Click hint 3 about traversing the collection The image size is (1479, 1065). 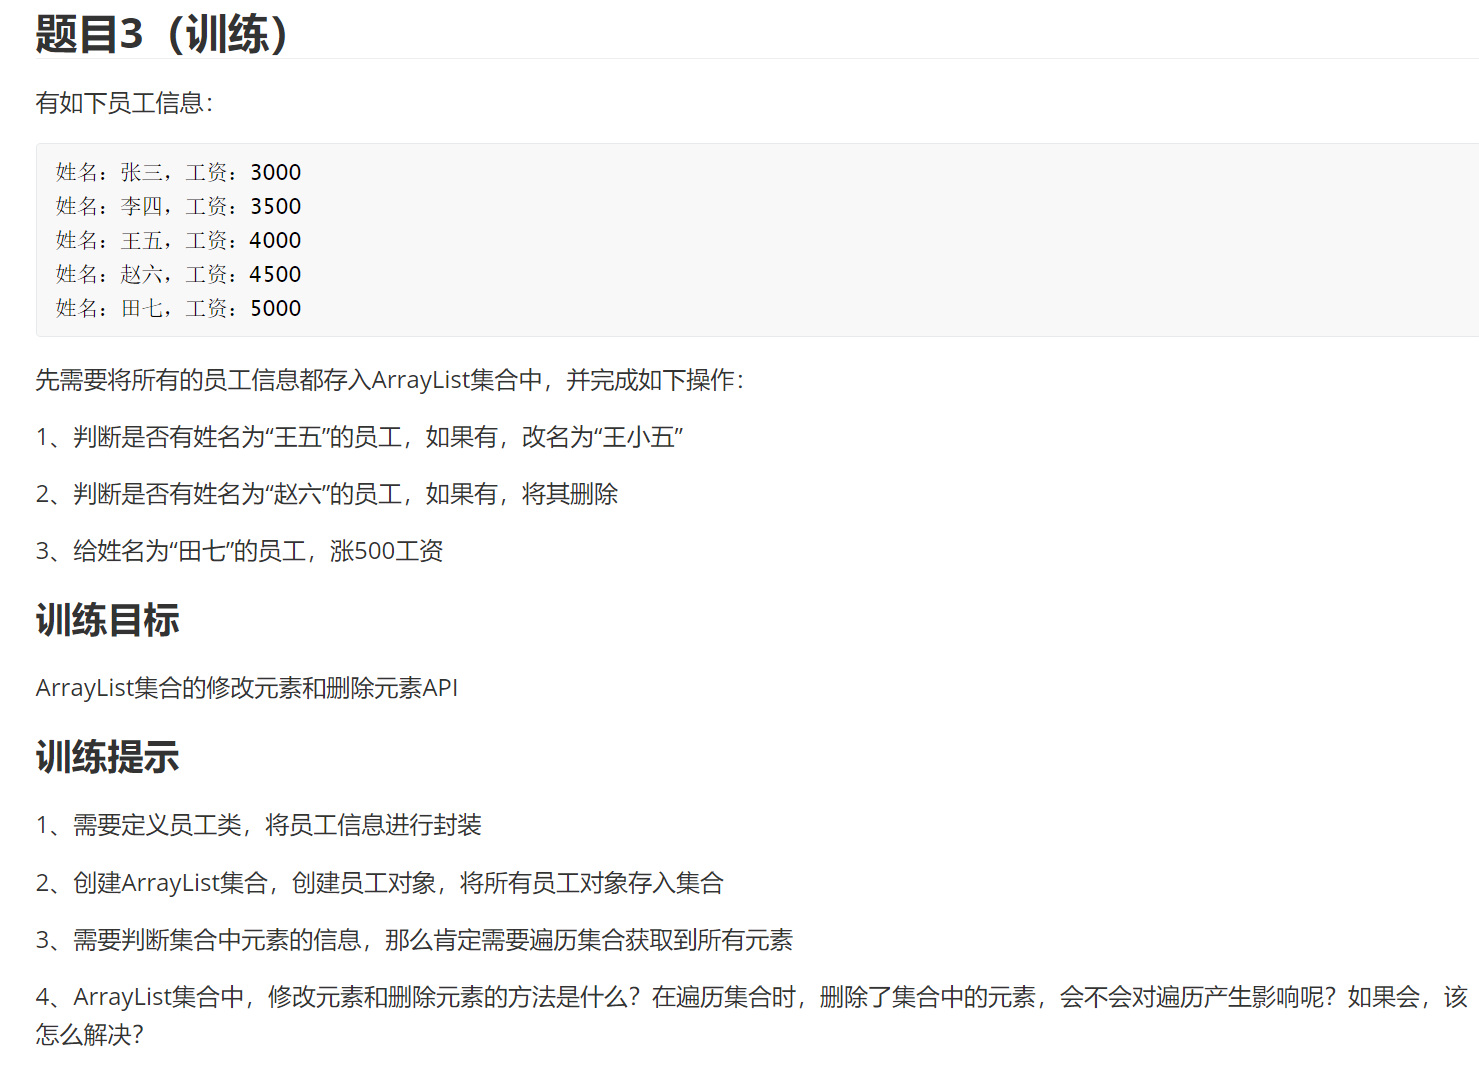pyautogui.click(x=414, y=940)
